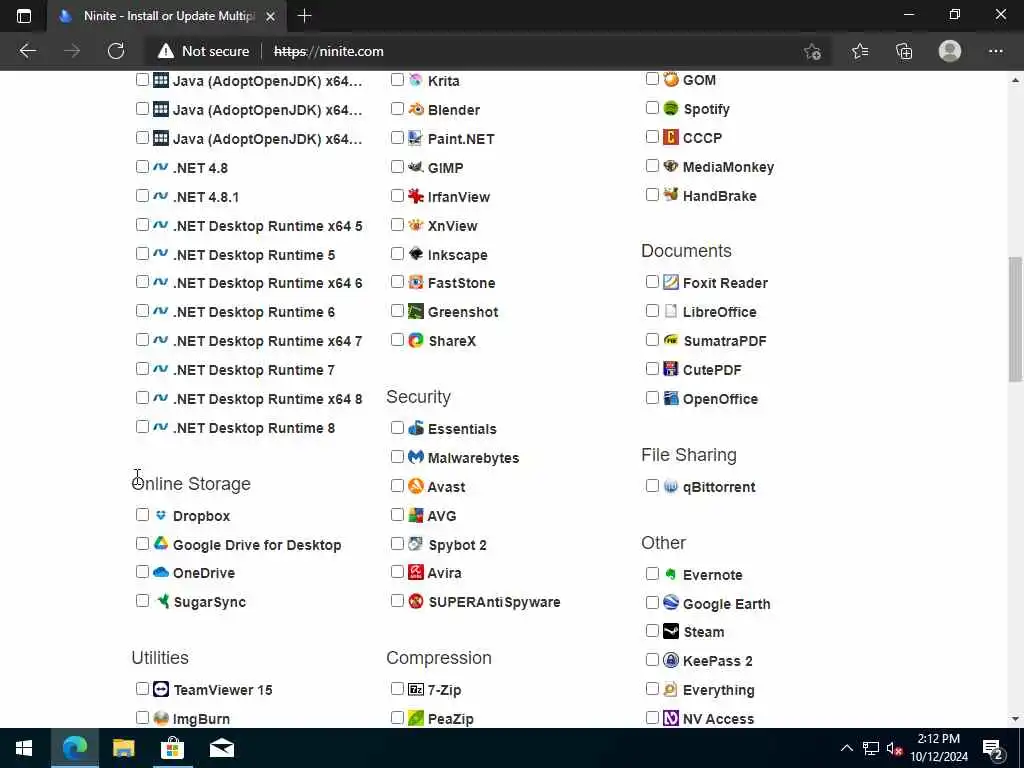Click the Blender logo icon
1024x768 pixels.
coord(415,109)
